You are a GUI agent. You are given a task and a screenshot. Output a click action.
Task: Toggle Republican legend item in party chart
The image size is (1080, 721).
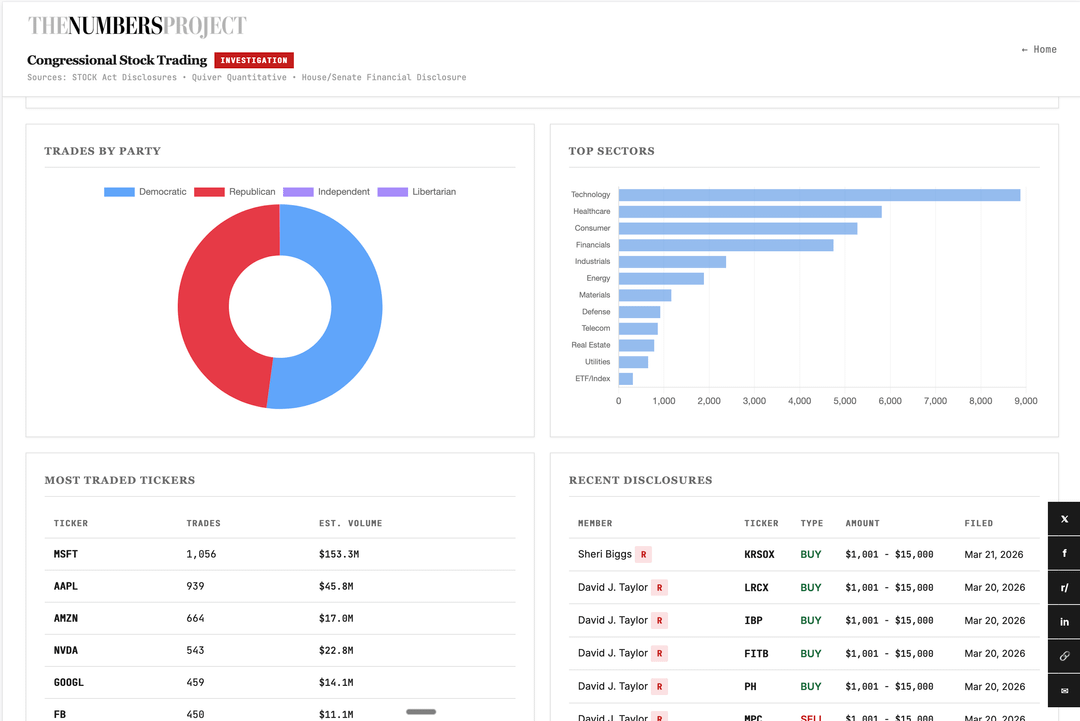click(235, 192)
